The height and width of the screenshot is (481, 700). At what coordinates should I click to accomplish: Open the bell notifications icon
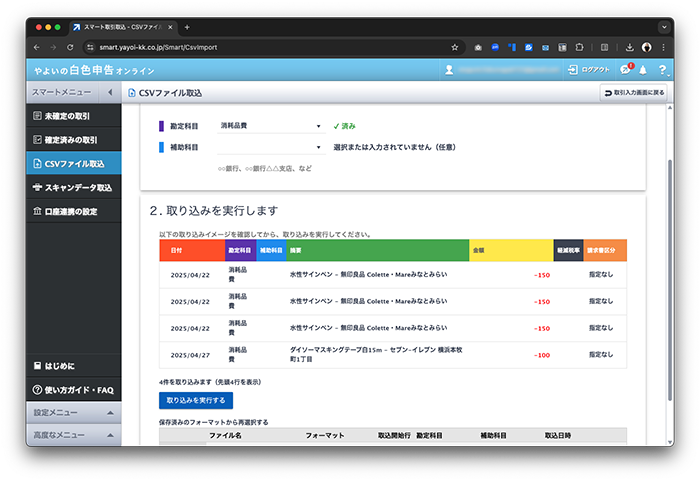click(643, 70)
